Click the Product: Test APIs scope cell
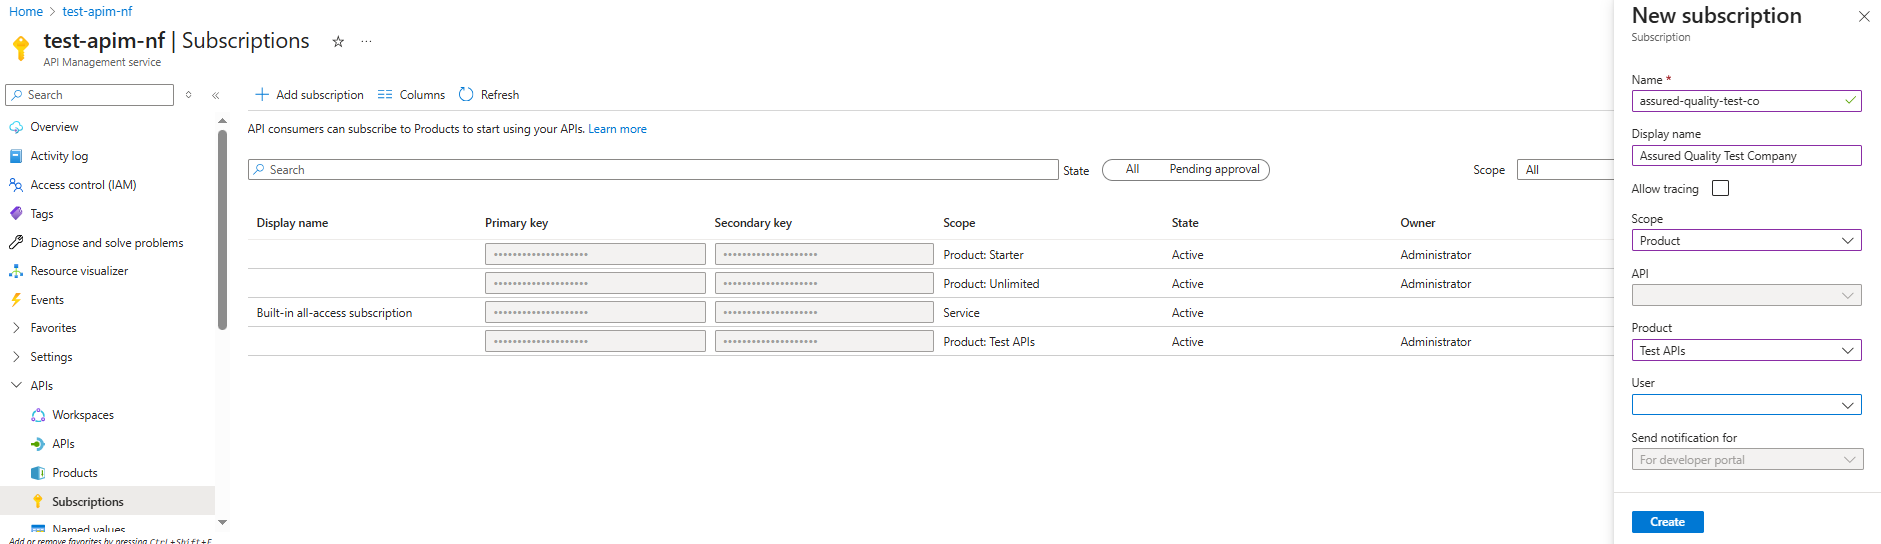1881x544 pixels. tap(989, 342)
